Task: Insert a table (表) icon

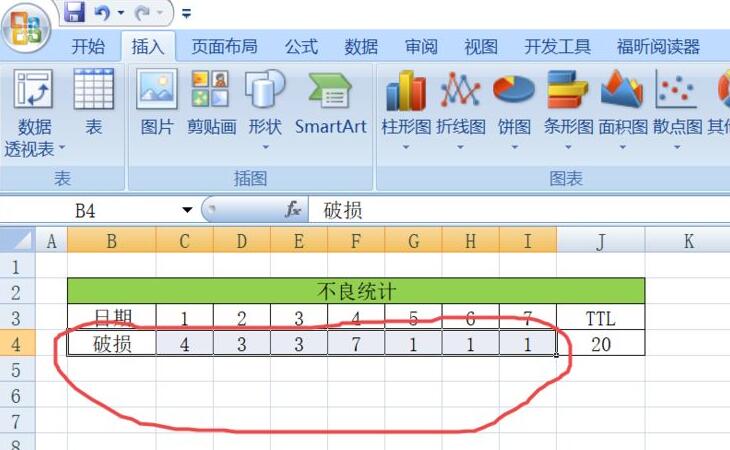Action: click(94, 102)
